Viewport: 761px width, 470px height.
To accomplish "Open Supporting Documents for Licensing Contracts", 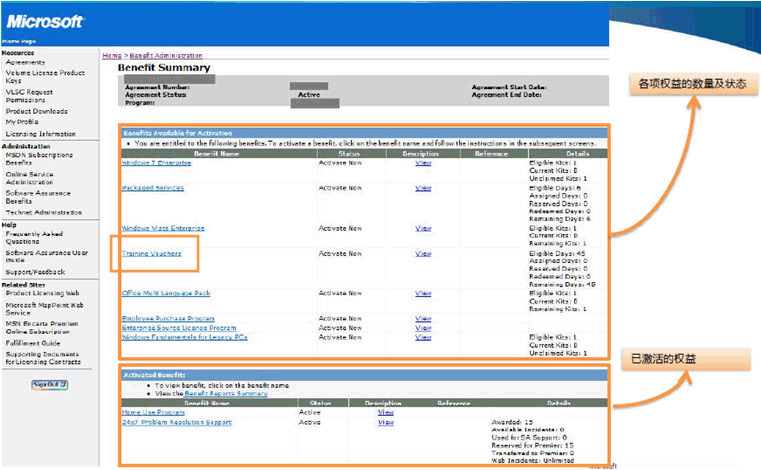I will (43, 358).
